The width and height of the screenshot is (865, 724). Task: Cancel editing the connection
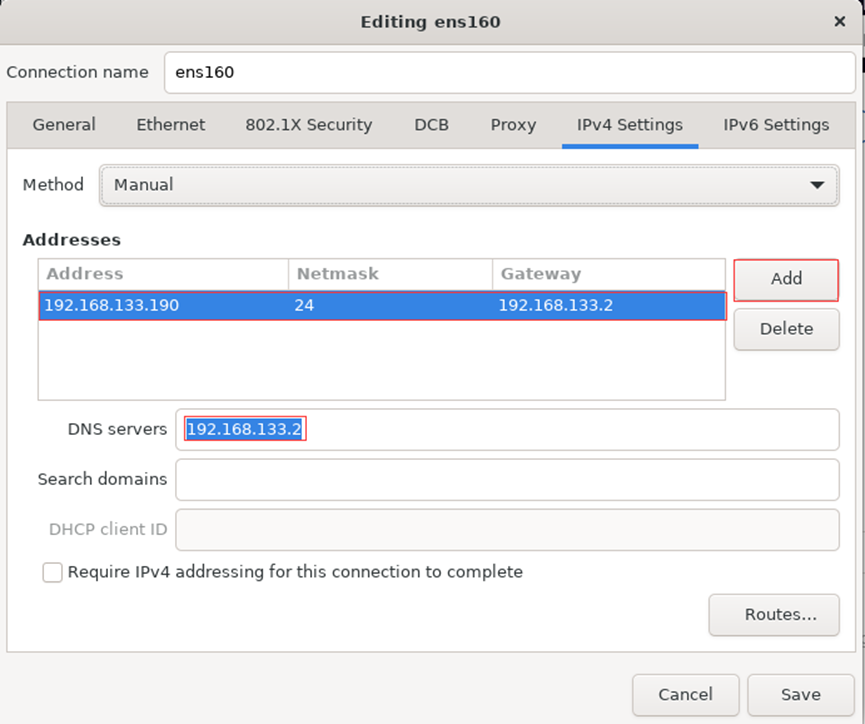tap(685, 695)
